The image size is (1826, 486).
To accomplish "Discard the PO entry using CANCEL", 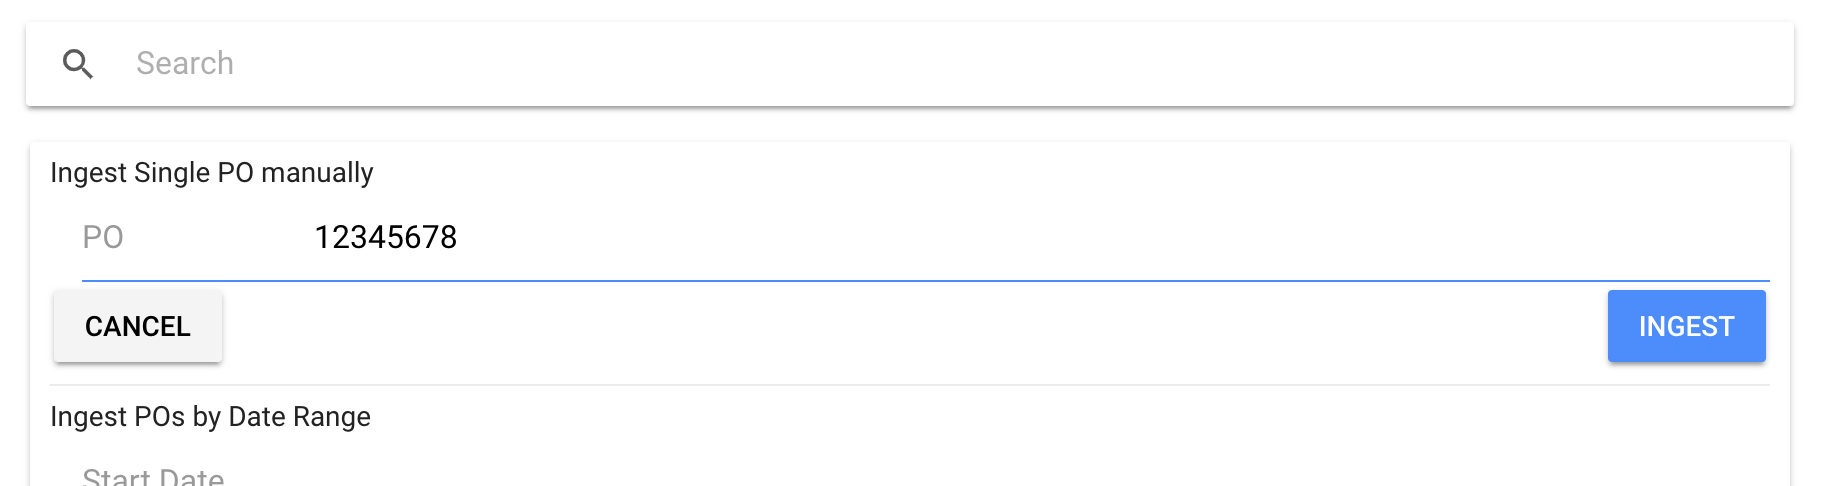I will (138, 326).
